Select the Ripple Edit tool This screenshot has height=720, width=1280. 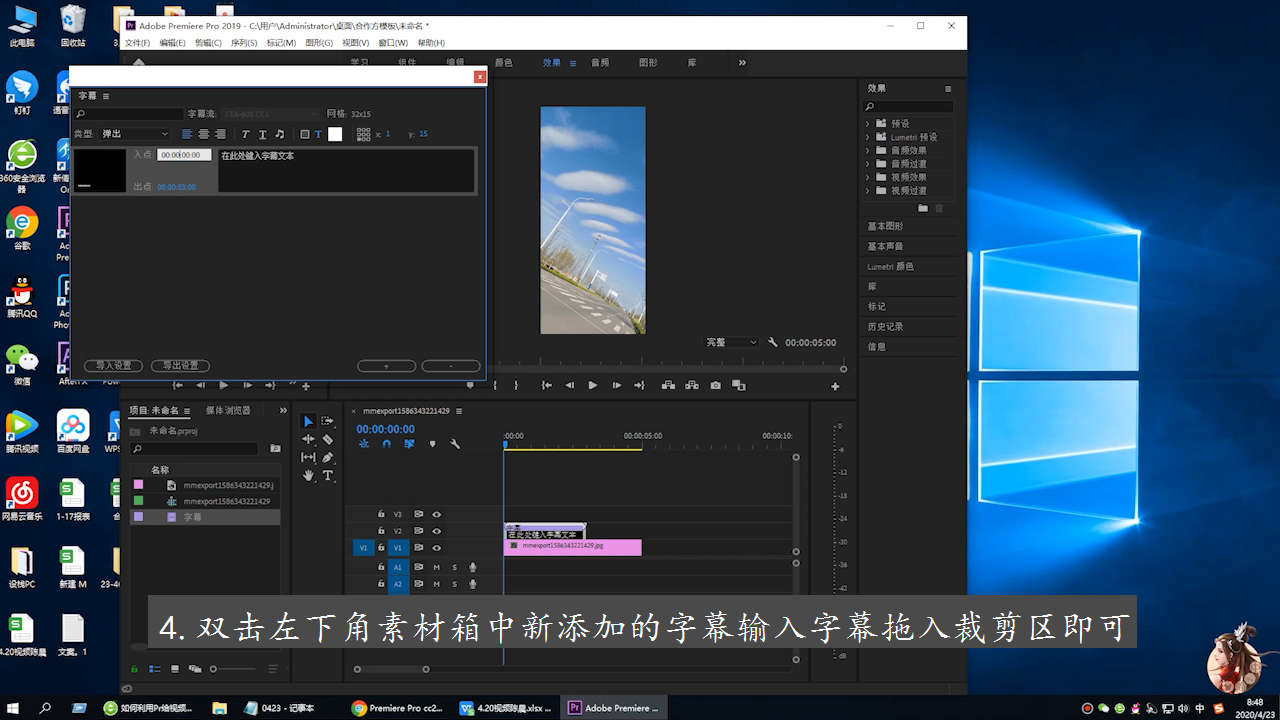(x=308, y=439)
